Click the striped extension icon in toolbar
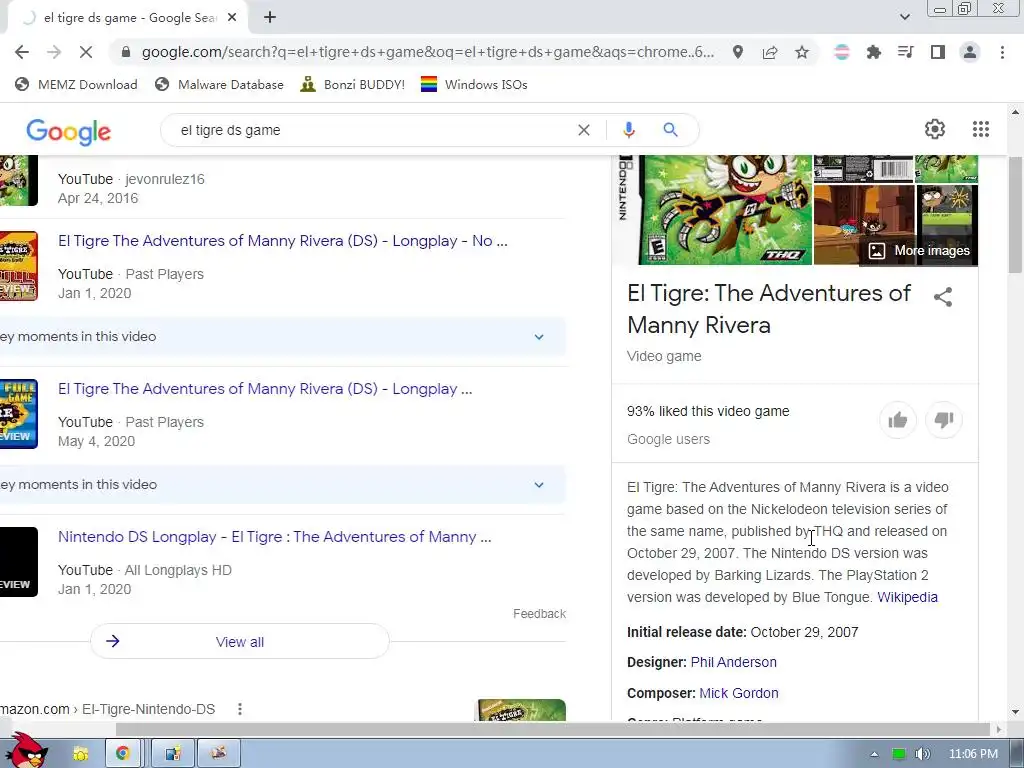This screenshot has height=768, width=1024. pos(842,52)
